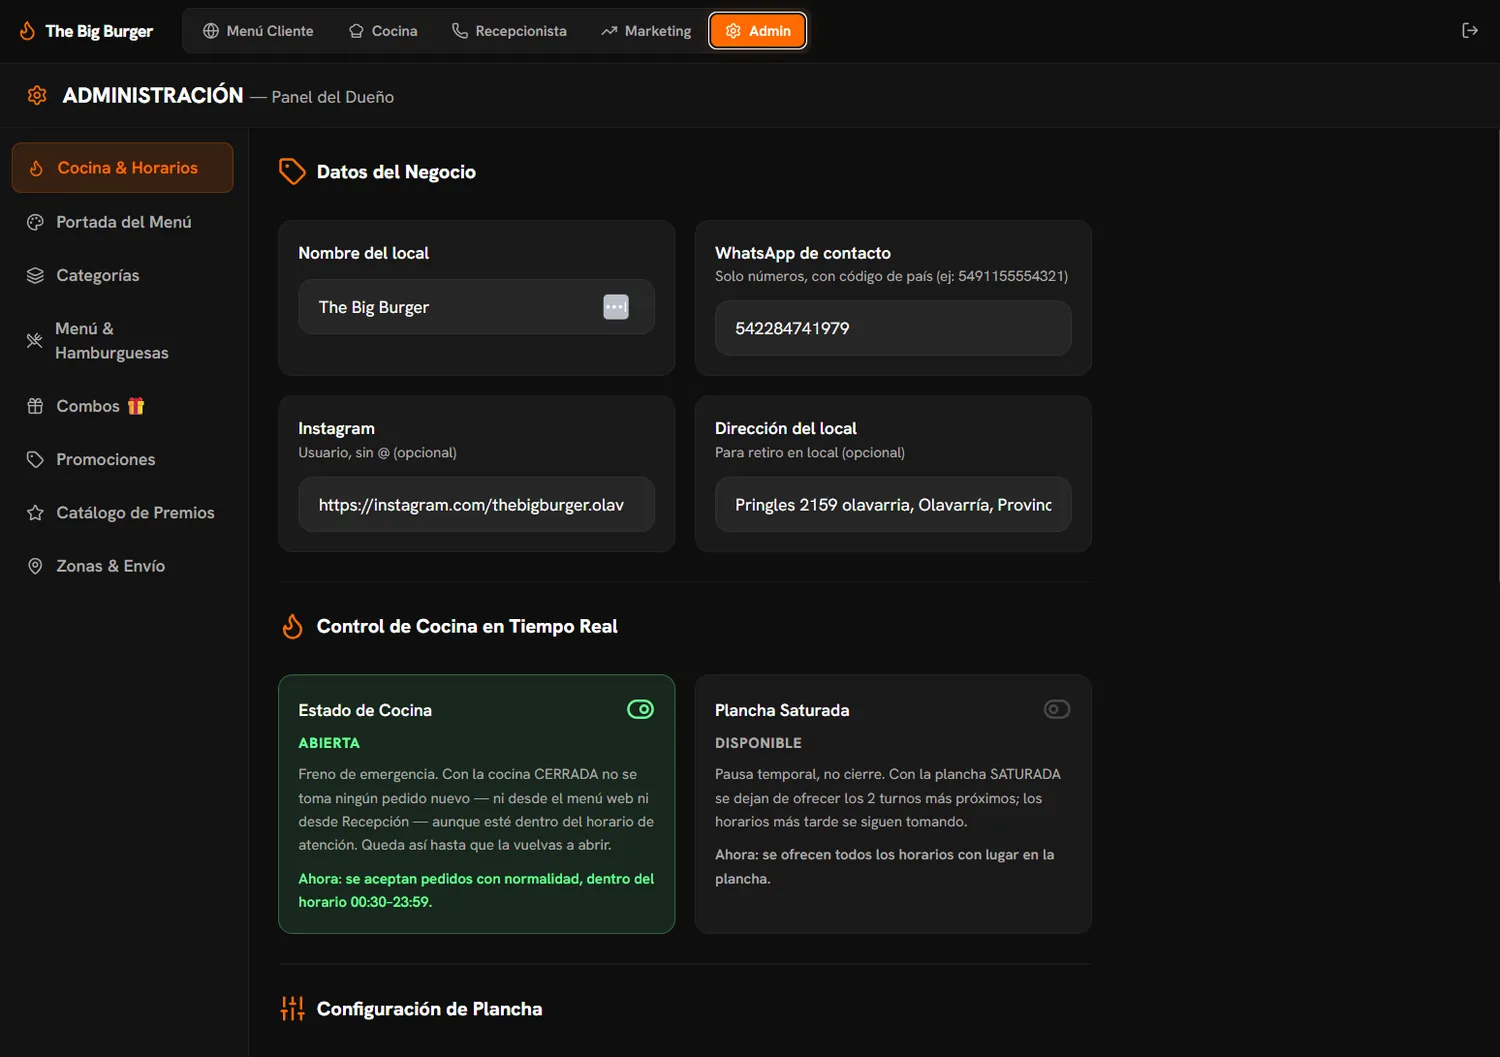This screenshot has height=1057, width=1500.
Task: Click the DISPONIBLE status text
Action: click(758, 743)
